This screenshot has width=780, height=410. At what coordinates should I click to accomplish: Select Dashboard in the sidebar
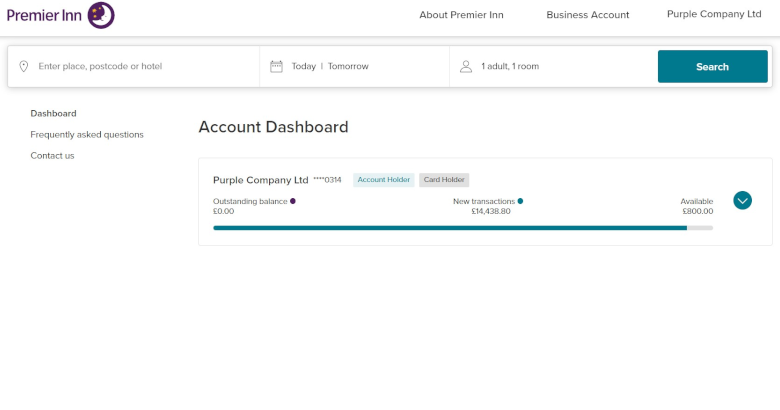coord(53,114)
